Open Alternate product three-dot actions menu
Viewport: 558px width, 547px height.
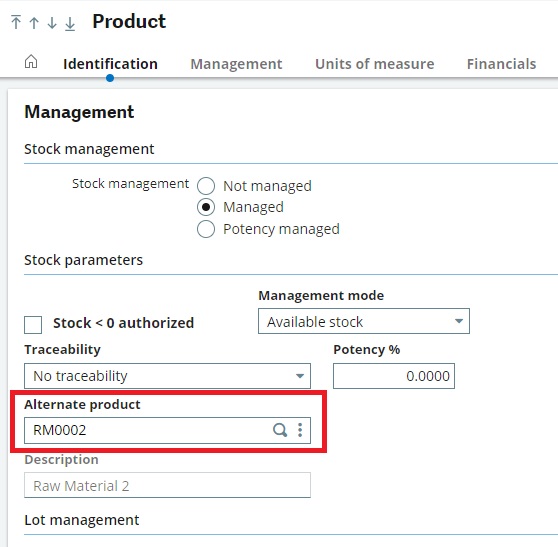pyautogui.click(x=300, y=430)
